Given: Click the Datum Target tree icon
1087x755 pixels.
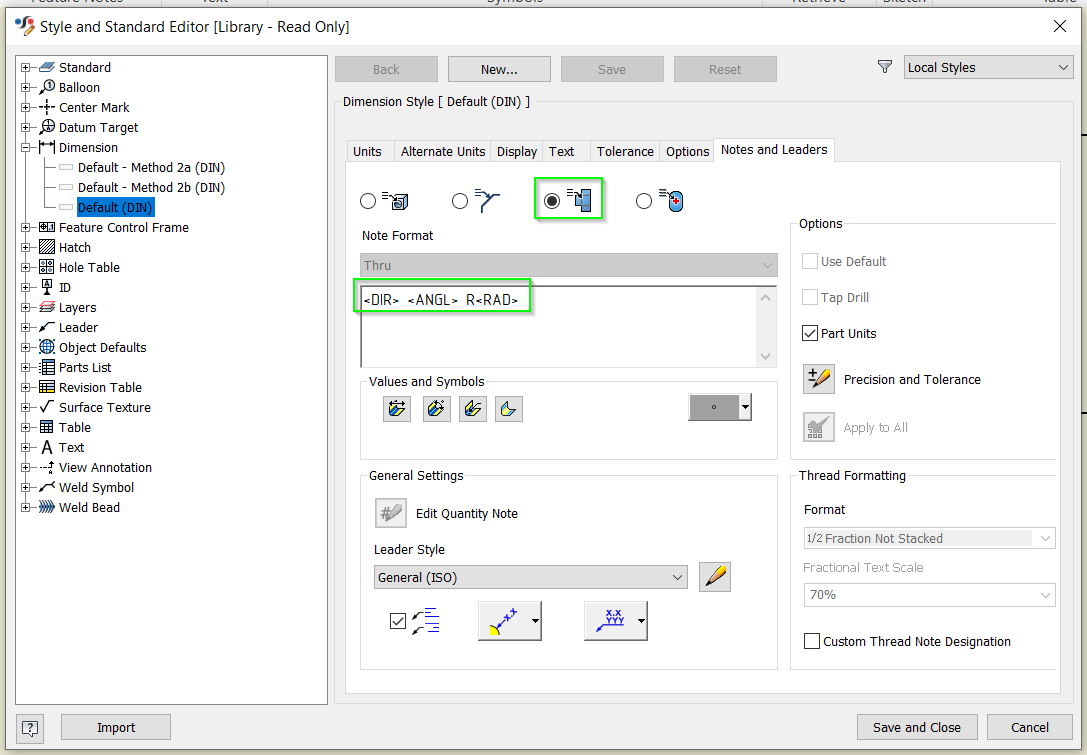Looking at the screenshot, I should pyautogui.click(x=46, y=128).
